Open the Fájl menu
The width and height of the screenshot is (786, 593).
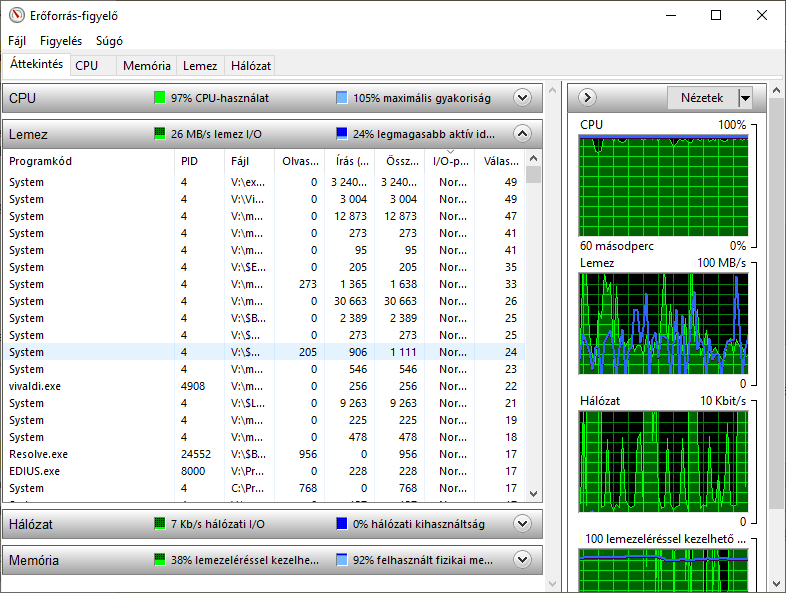17,41
